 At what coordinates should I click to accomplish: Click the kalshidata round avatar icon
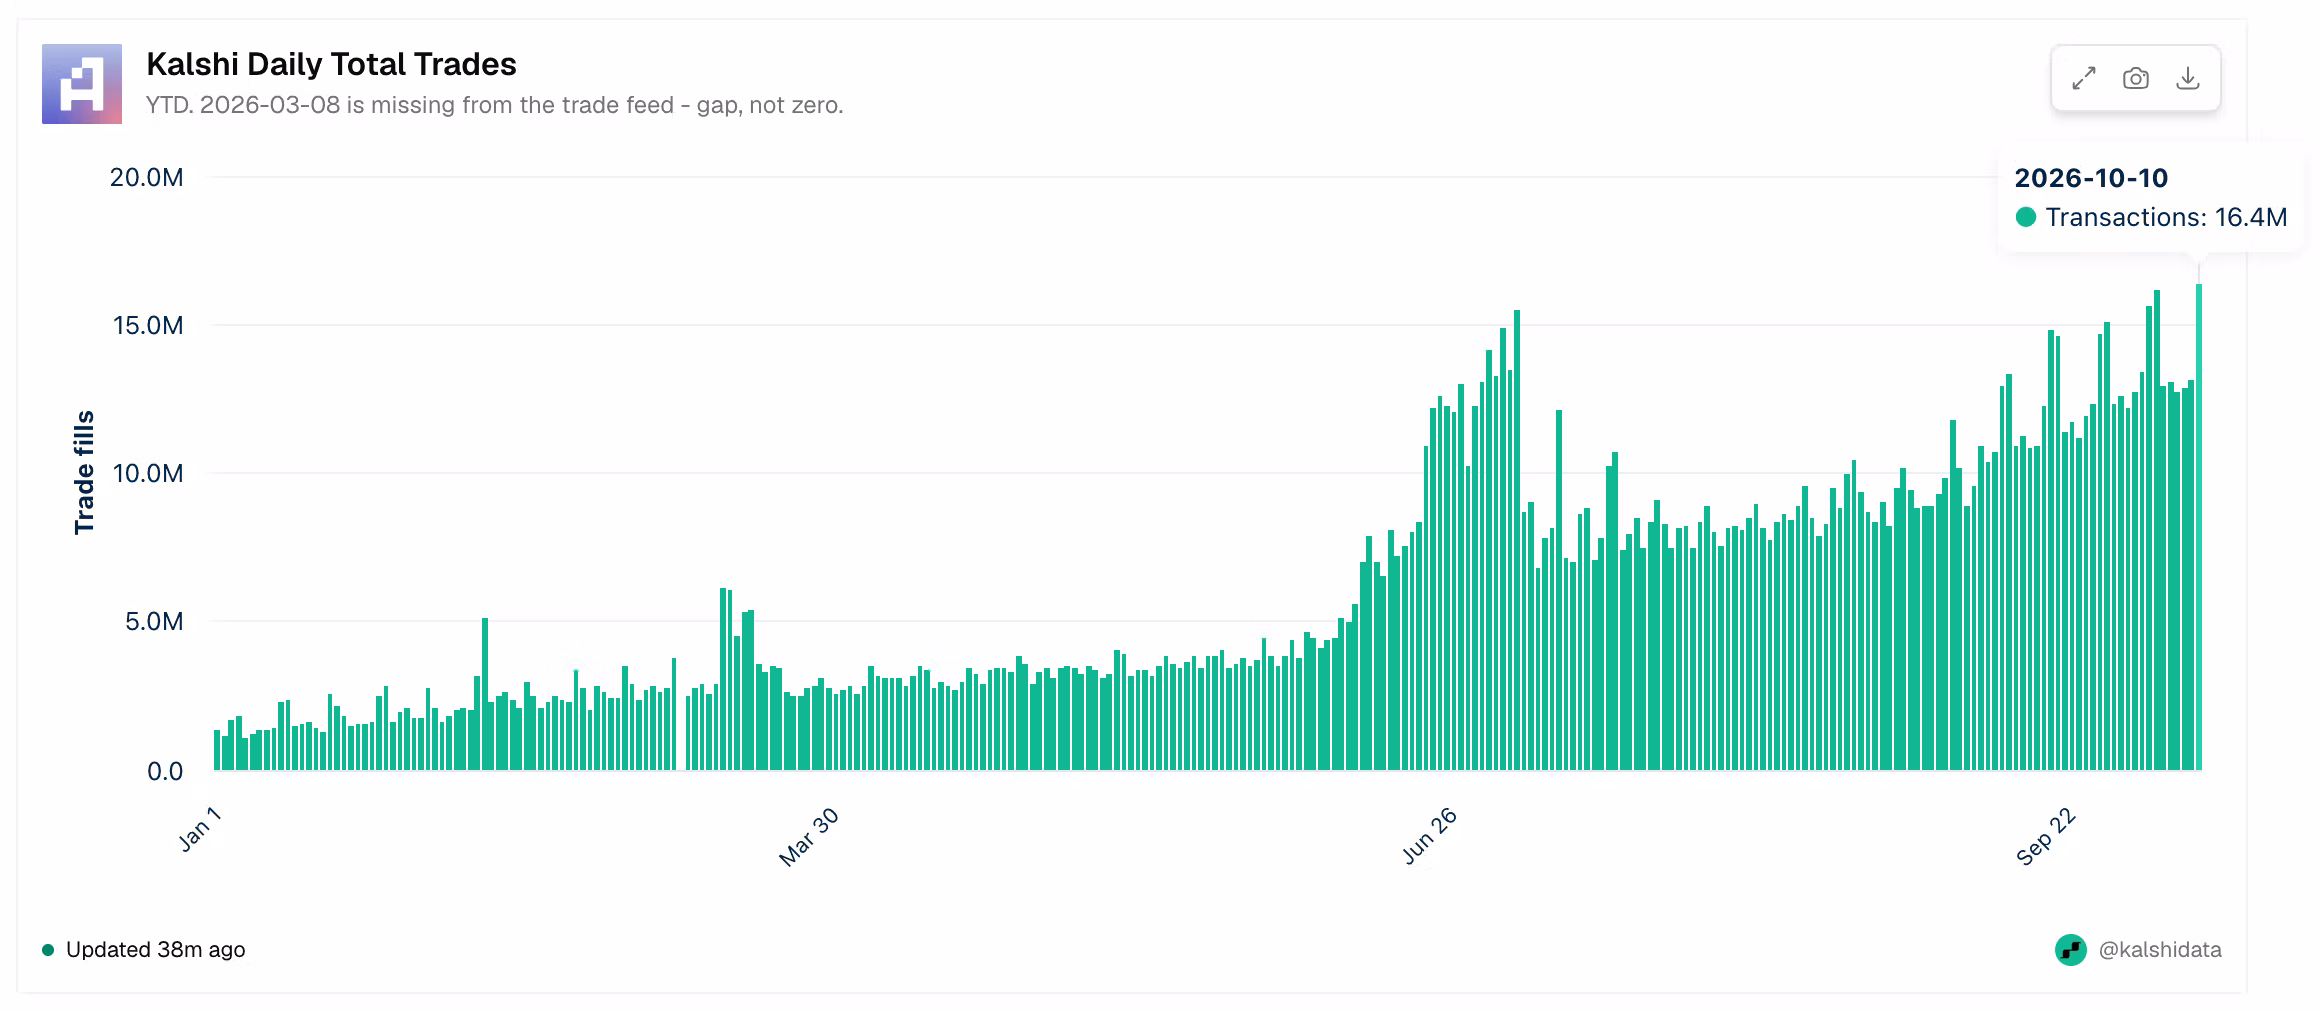click(x=2070, y=950)
